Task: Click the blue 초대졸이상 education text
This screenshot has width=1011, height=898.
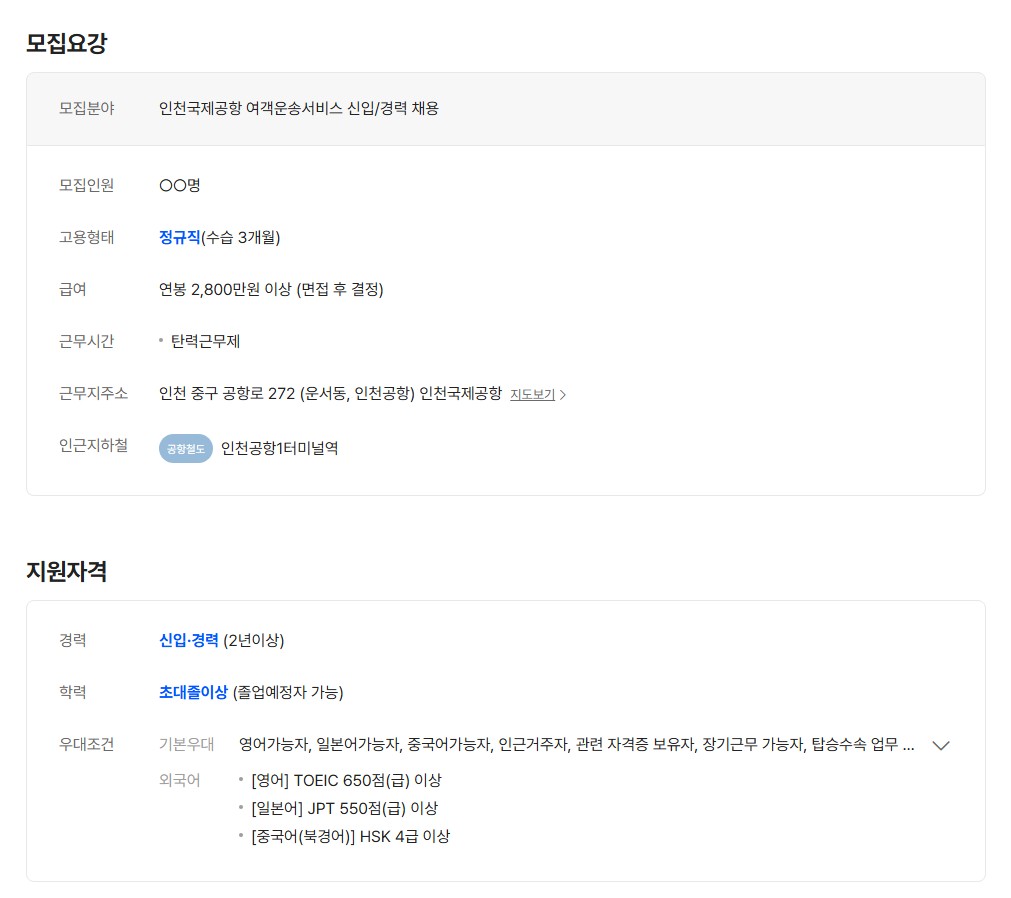Action: pos(193,692)
